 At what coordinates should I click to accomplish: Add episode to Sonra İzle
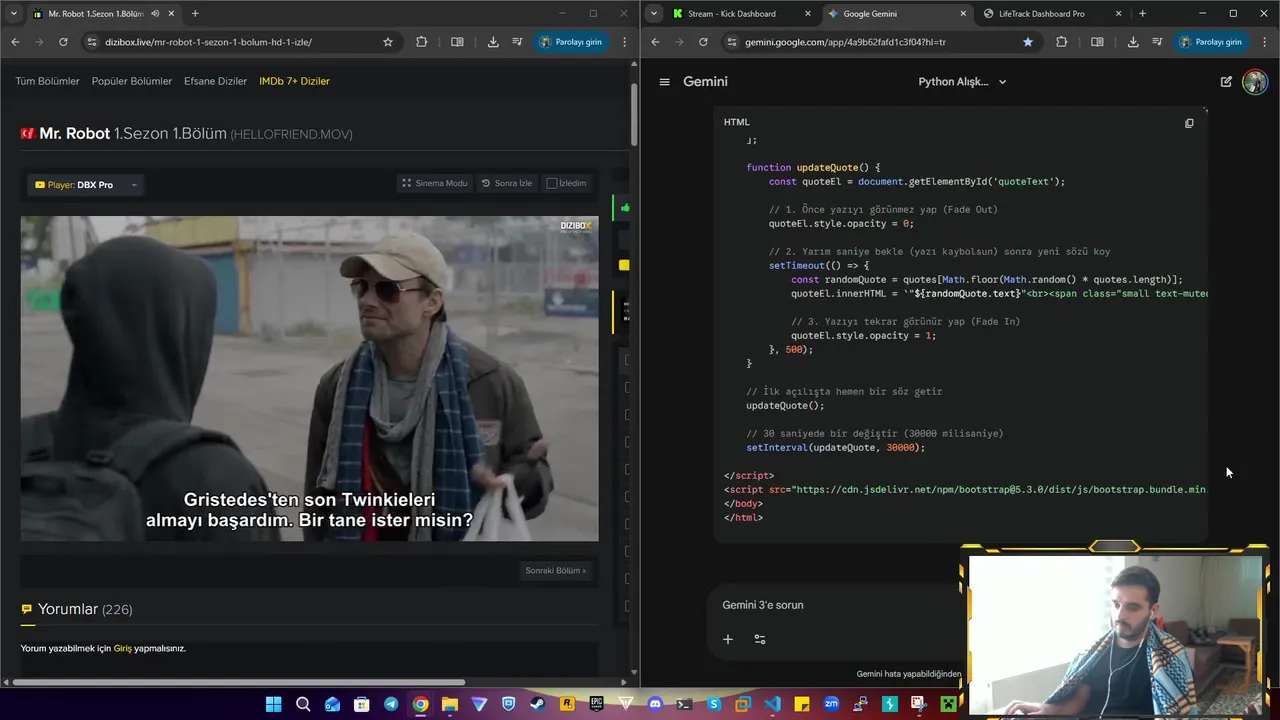(x=507, y=183)
